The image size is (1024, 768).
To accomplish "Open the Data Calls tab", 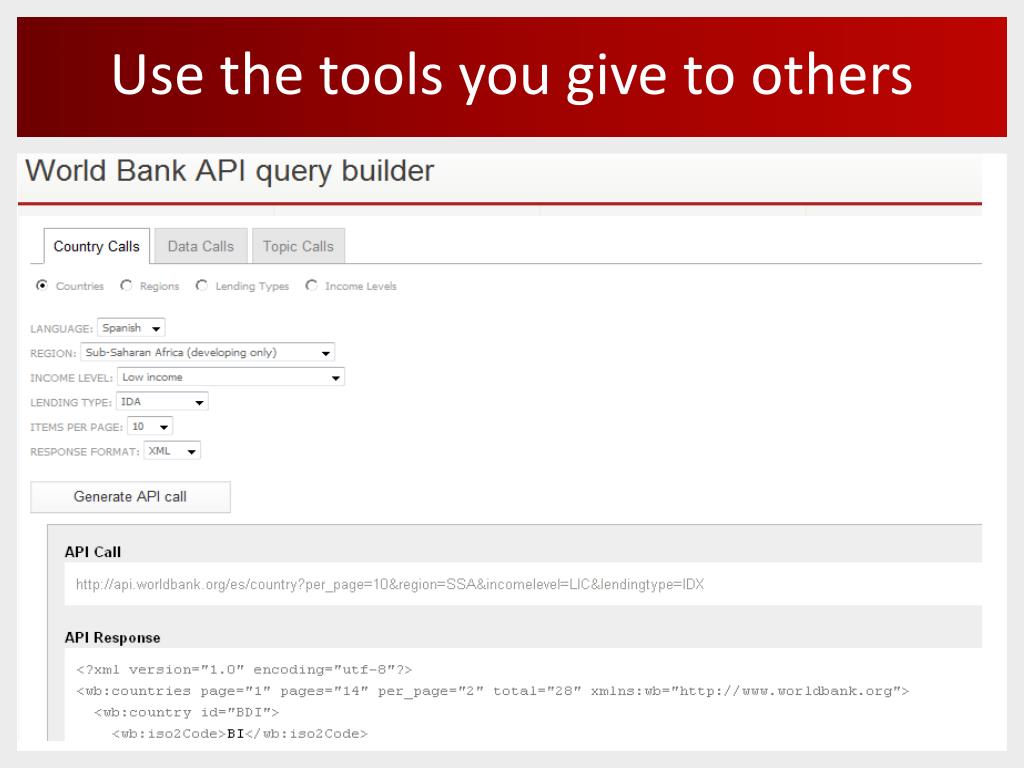I will click(200, 246).
